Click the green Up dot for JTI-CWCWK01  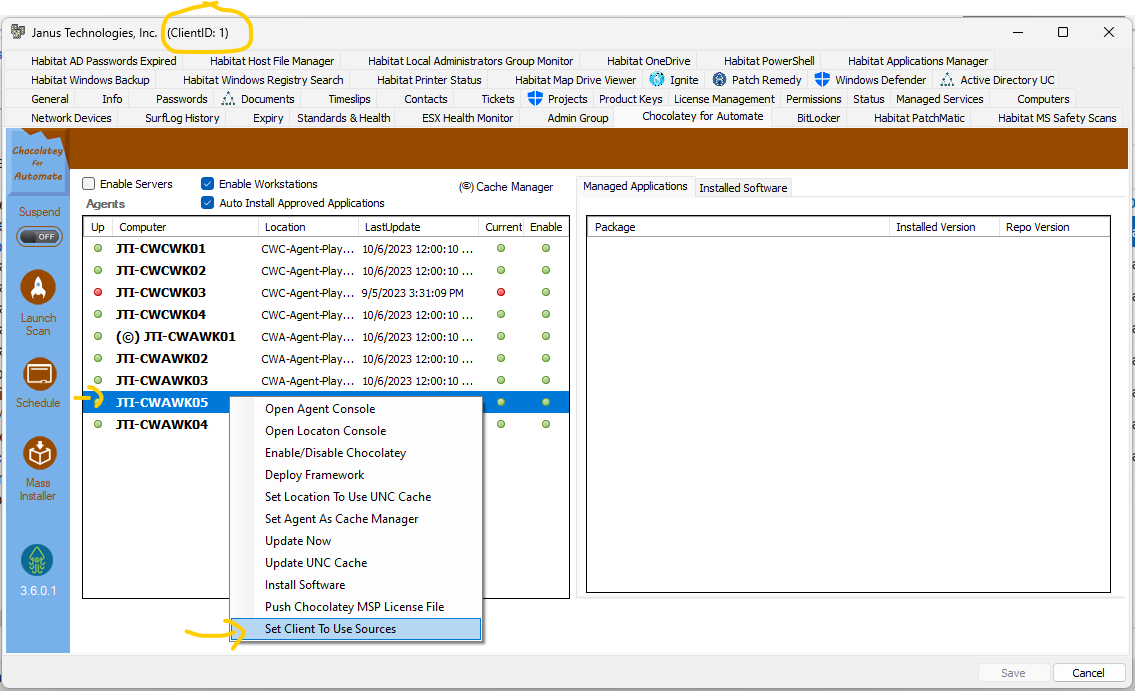(x=98, y=248)
